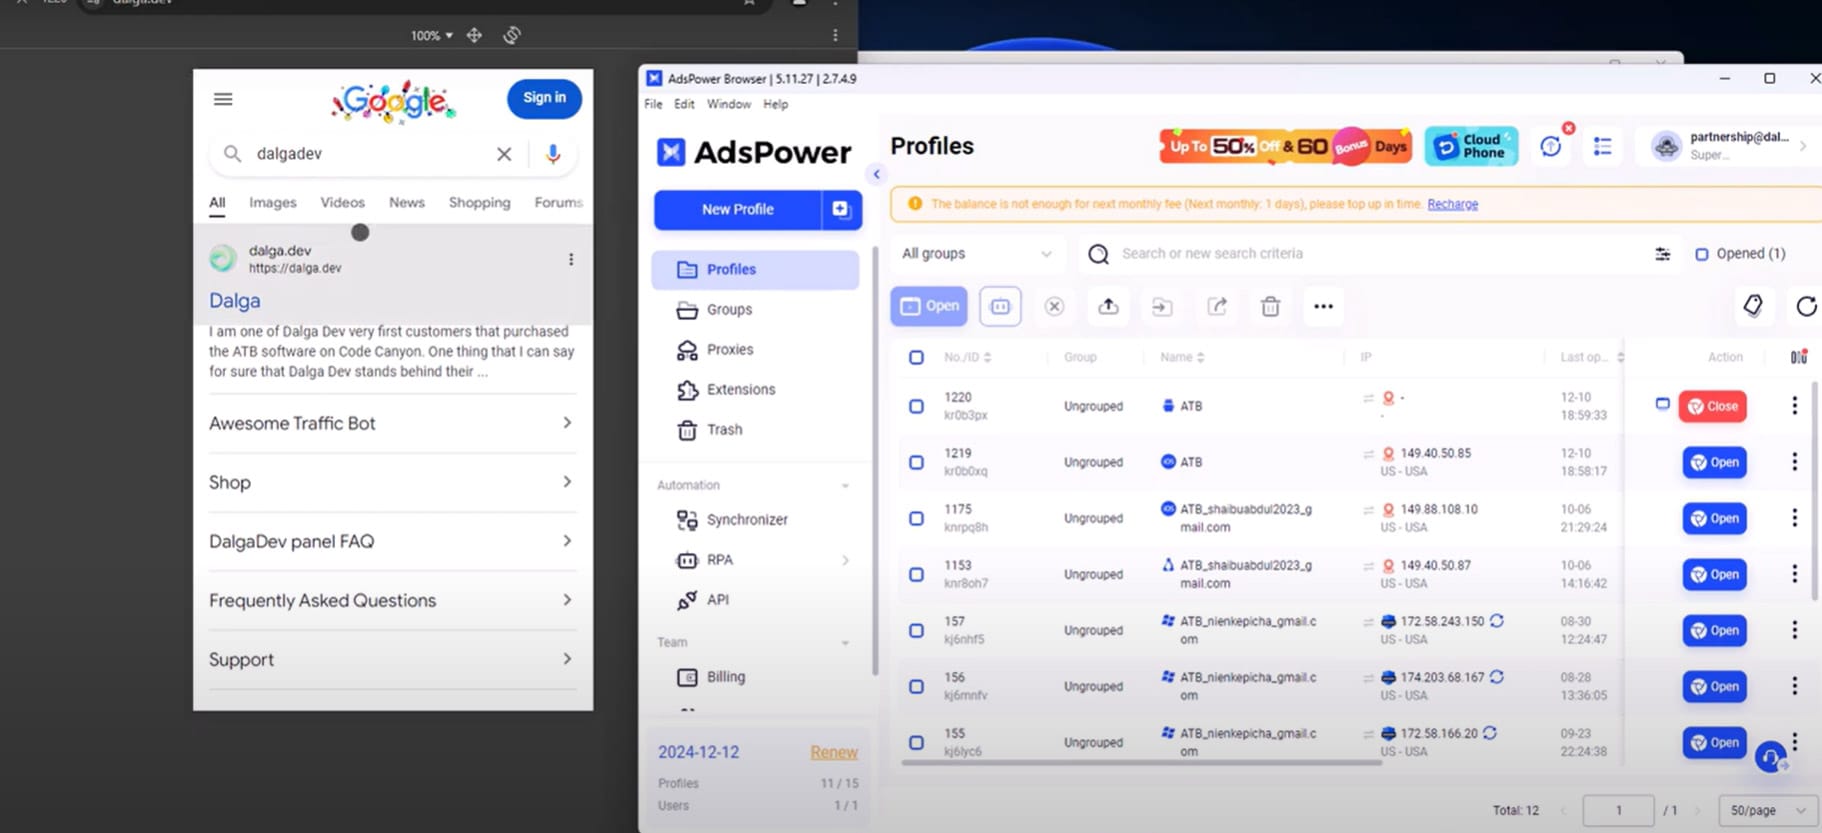Click the column settings icon in table header
Image resolution: width=1822 pixels, height=833 pixels.
[1798, 357]
